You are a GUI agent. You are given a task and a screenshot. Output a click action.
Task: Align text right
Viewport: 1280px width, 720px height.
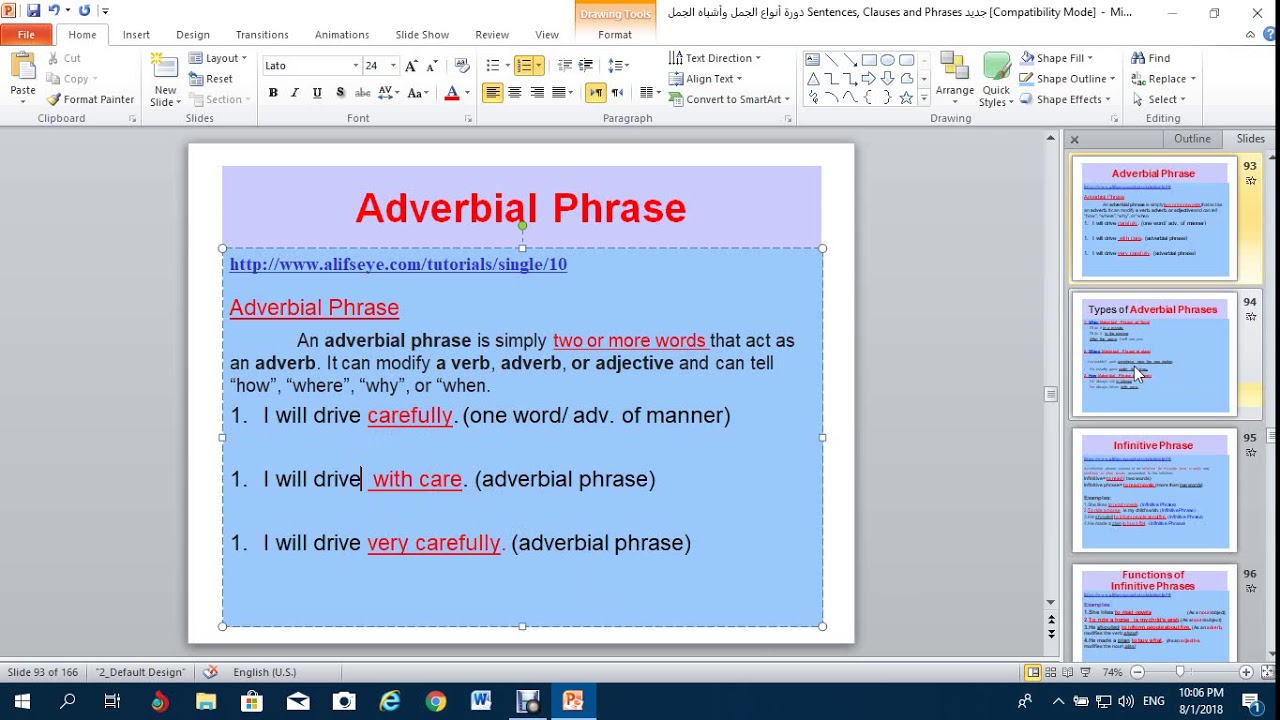537,93
